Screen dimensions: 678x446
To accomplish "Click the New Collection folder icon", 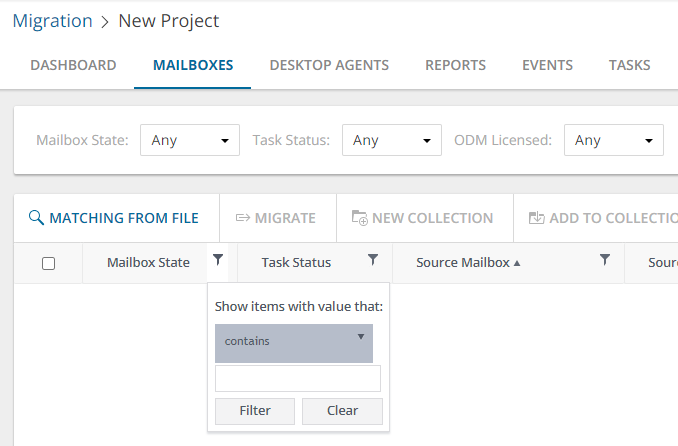I will (x=359, y=218).
